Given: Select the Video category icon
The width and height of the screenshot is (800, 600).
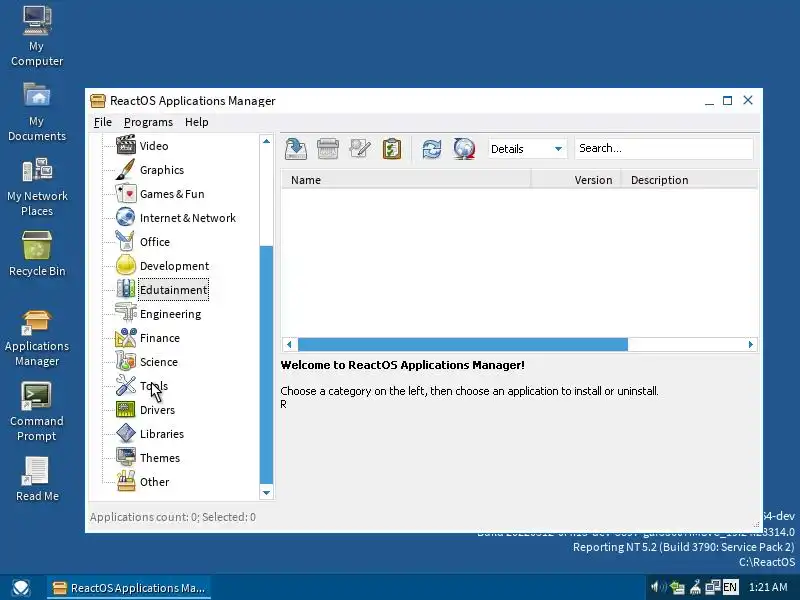Looking at the screenshot, I should pos(126,145).
